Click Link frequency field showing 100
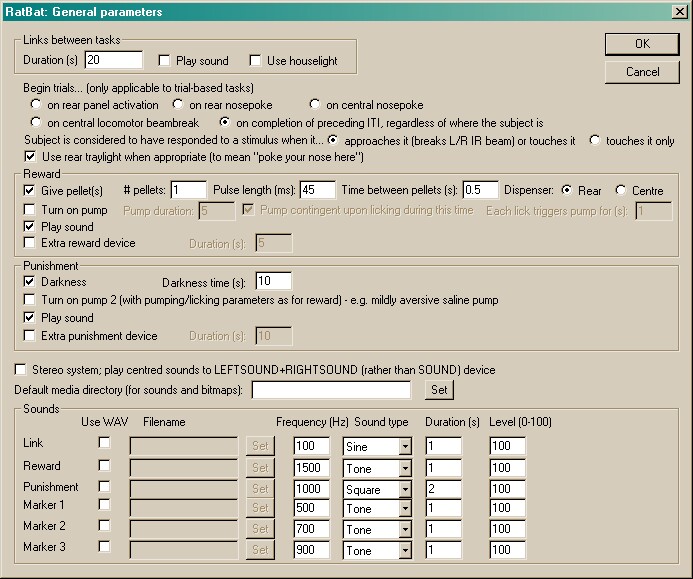This screenshot has height=579, width=693. pos(312,446)
